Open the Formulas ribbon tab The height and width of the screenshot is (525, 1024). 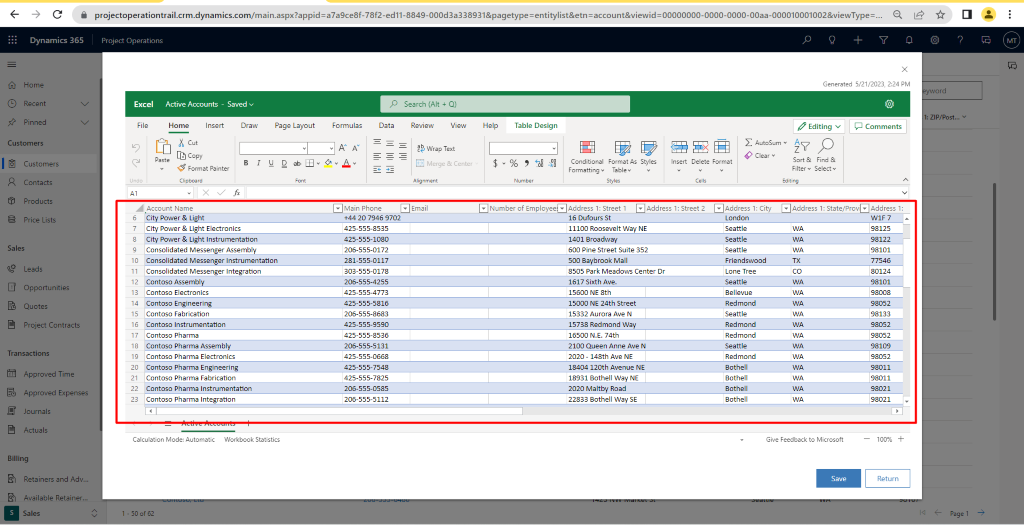pyautogui.click(x=347, y=126)
